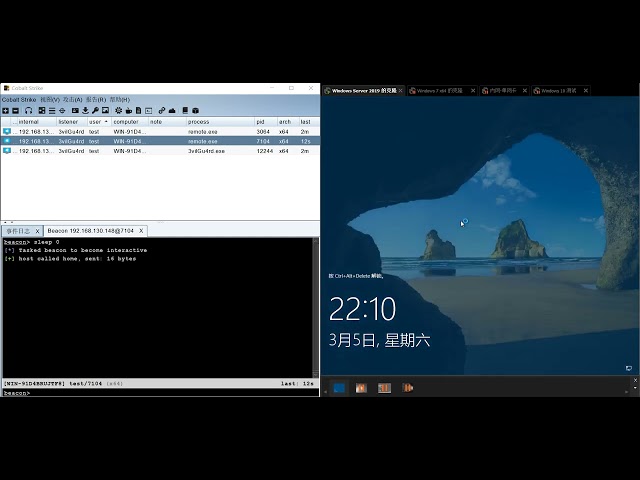This screenshot has width=640, height=480.
Task: Open the Credentials viewer icon
Action: coord(75,111)
